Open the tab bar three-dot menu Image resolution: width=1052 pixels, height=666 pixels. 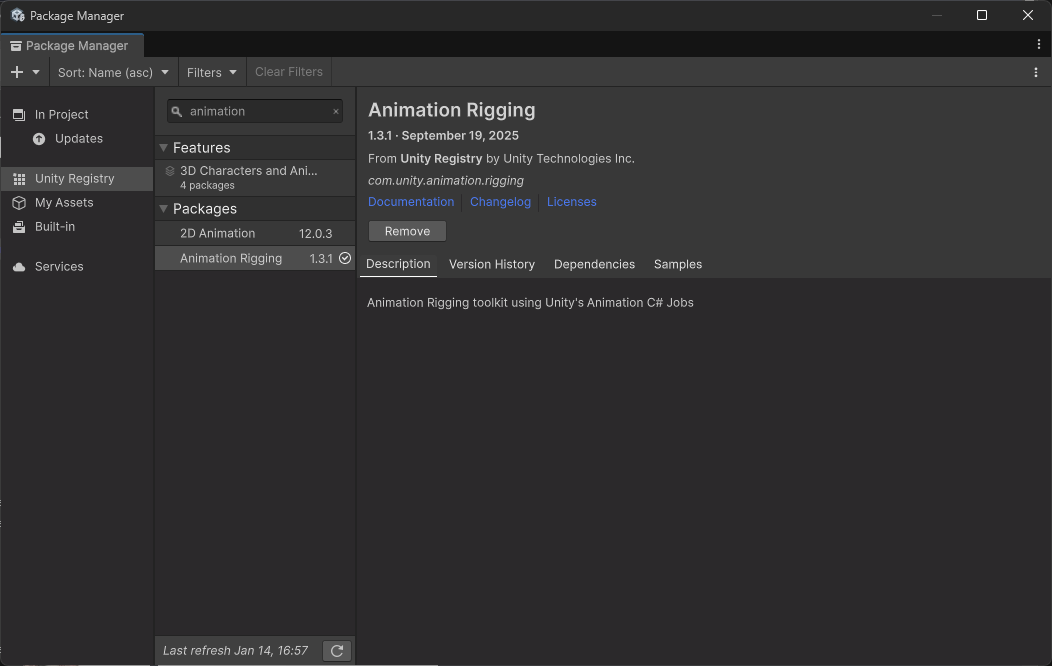[x=1039, y=44]
